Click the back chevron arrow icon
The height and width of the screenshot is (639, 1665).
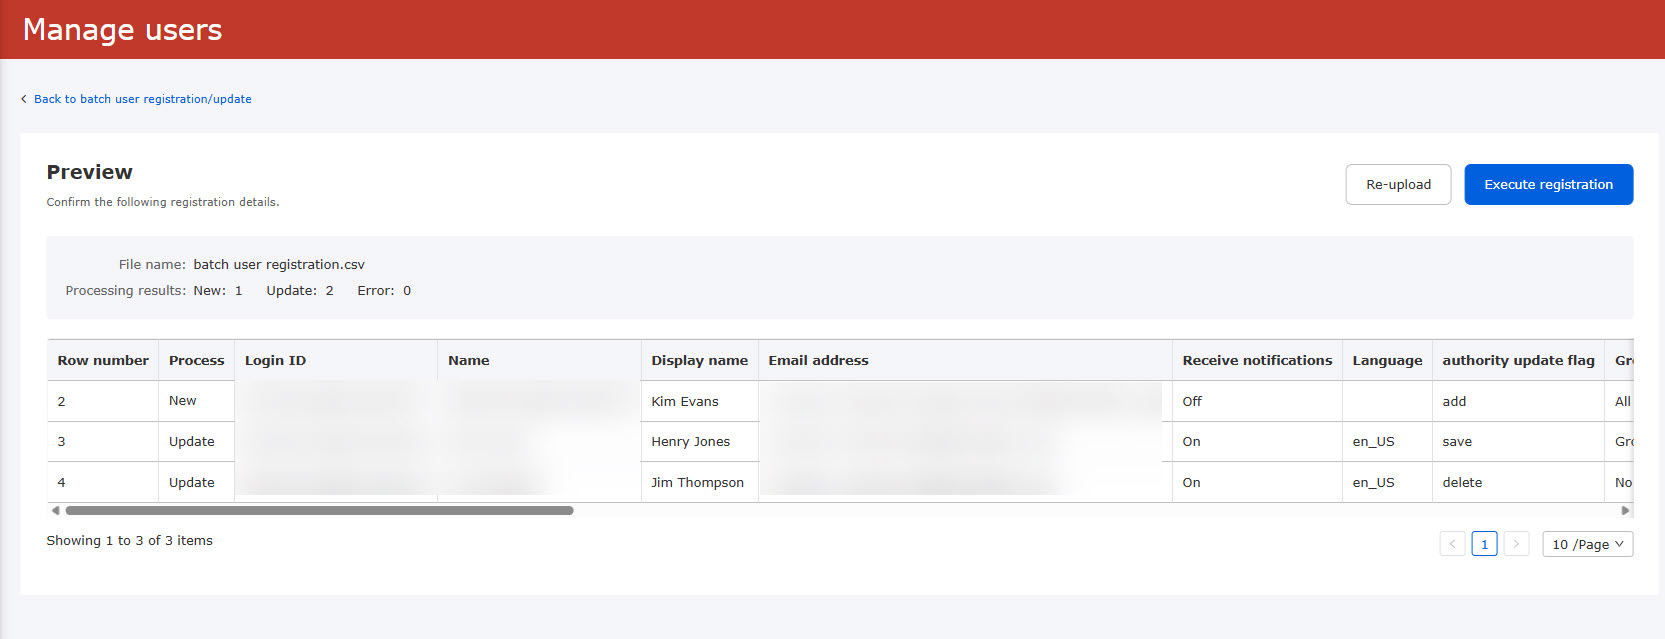24,99
